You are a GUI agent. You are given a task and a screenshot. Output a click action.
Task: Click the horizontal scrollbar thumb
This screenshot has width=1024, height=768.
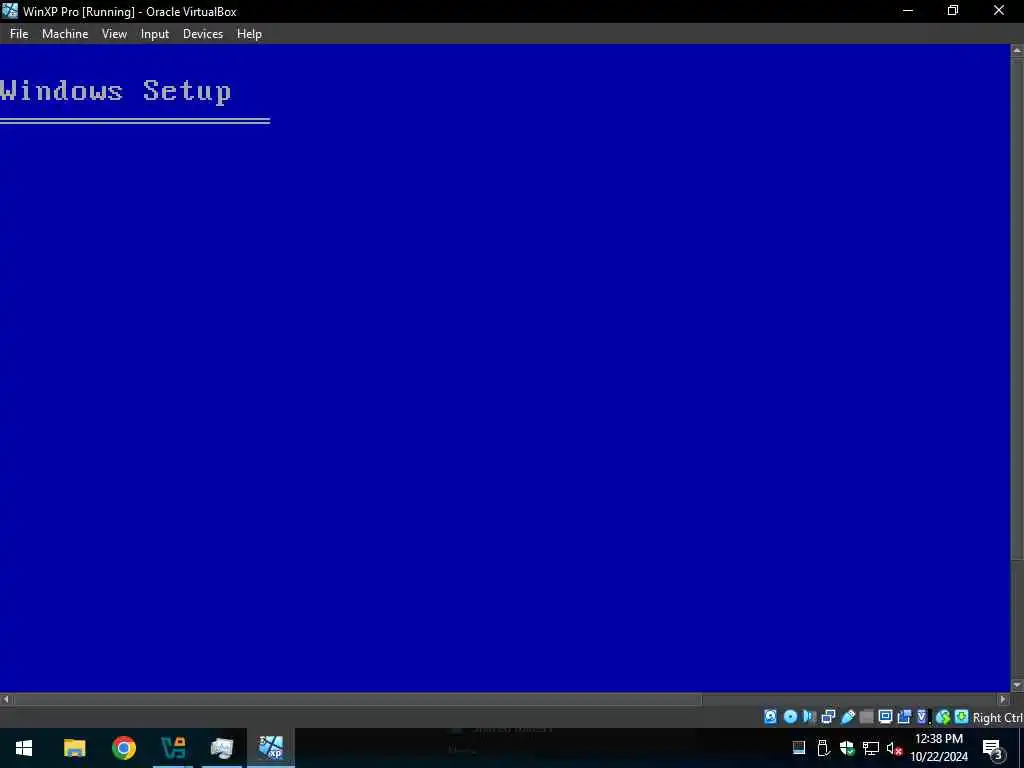point(357,699)
